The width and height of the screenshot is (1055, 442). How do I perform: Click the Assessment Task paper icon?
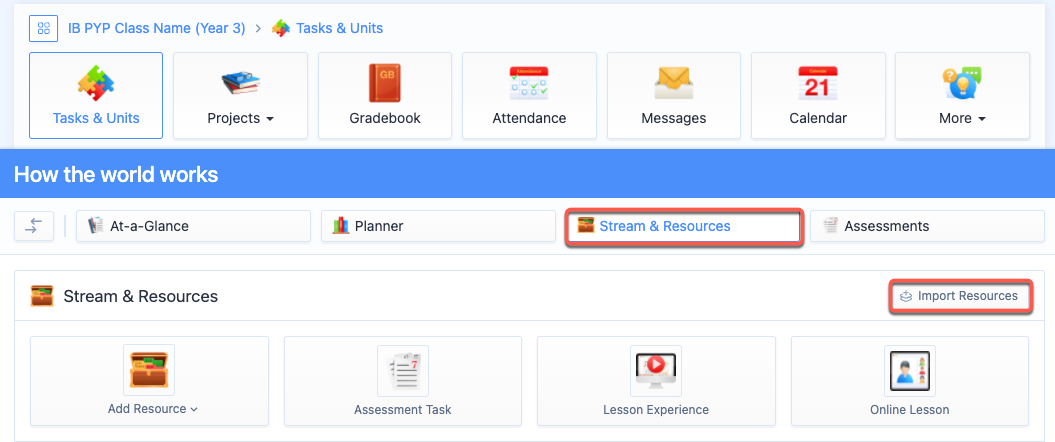402,371
